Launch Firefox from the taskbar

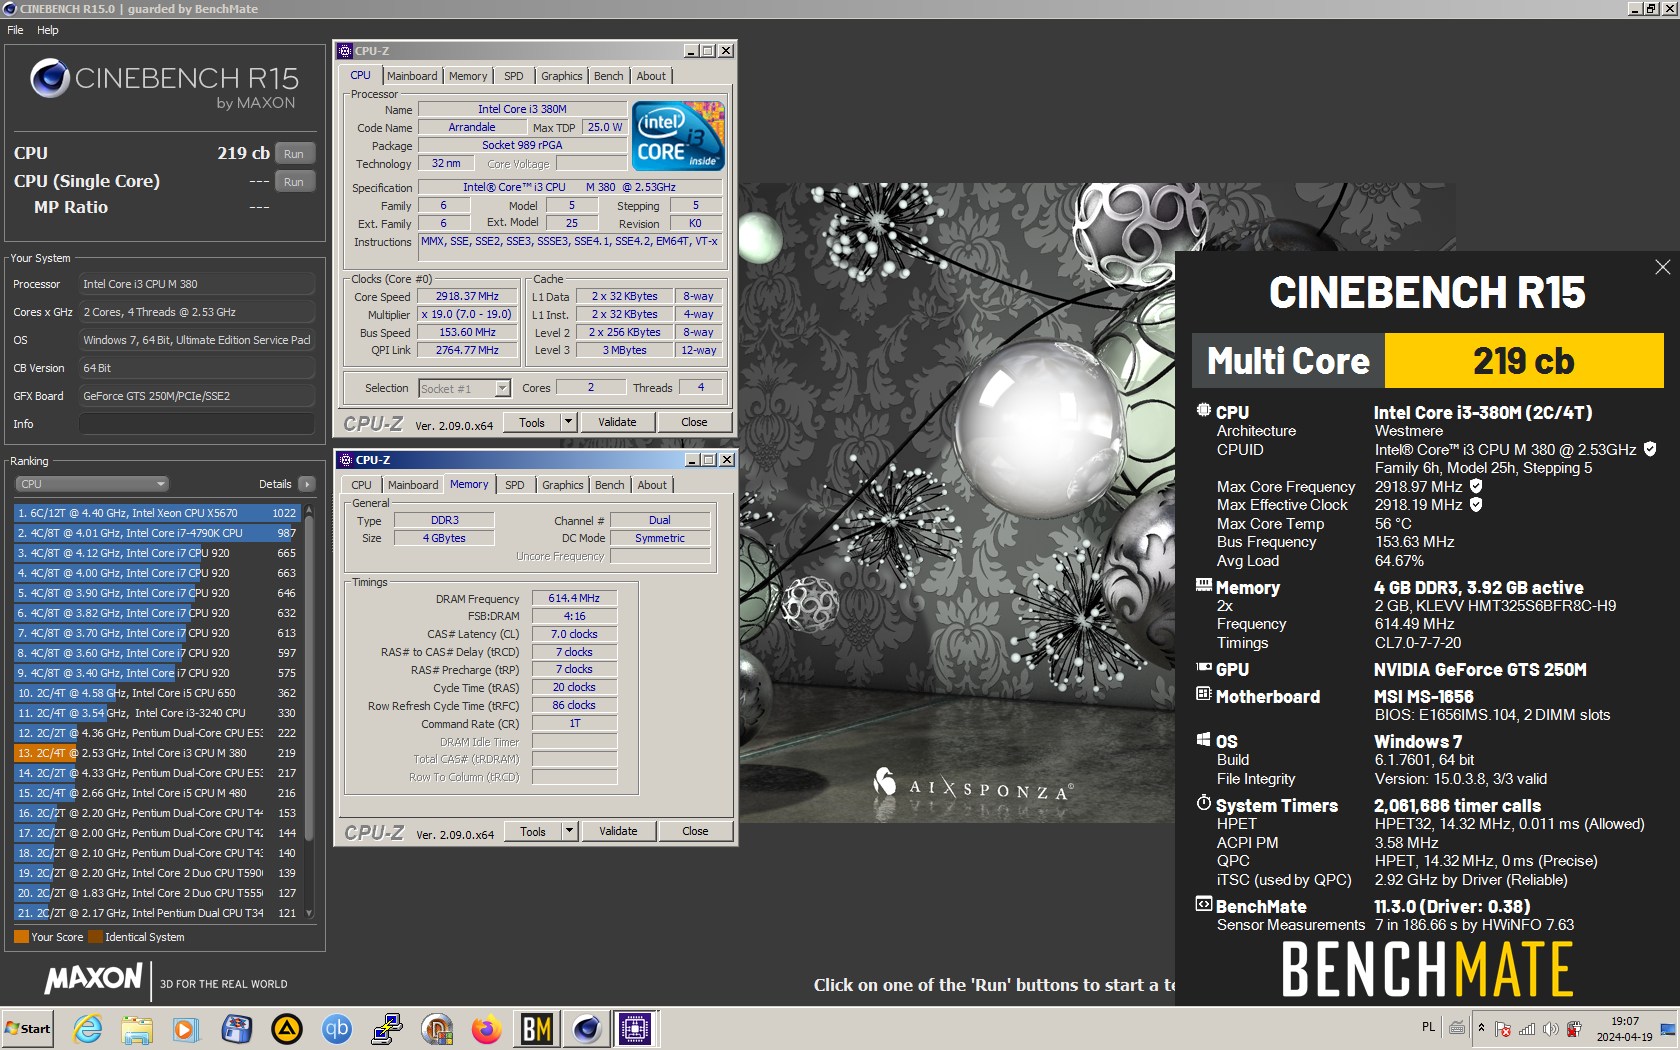pyautogui.click(x=486, y=1028)
